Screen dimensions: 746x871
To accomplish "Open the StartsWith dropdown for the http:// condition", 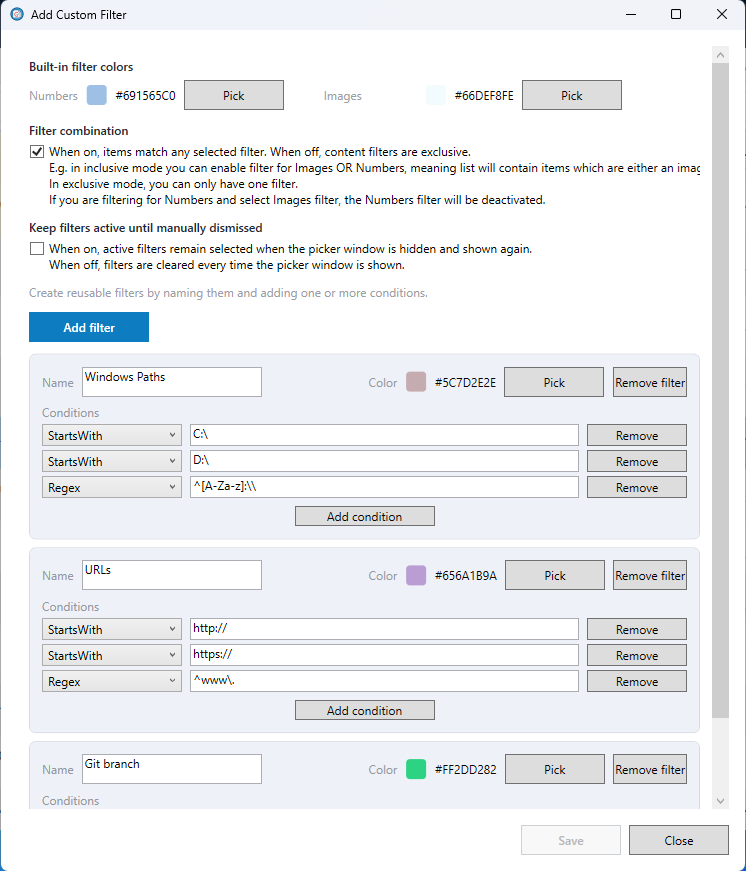I will pos(111,629).
